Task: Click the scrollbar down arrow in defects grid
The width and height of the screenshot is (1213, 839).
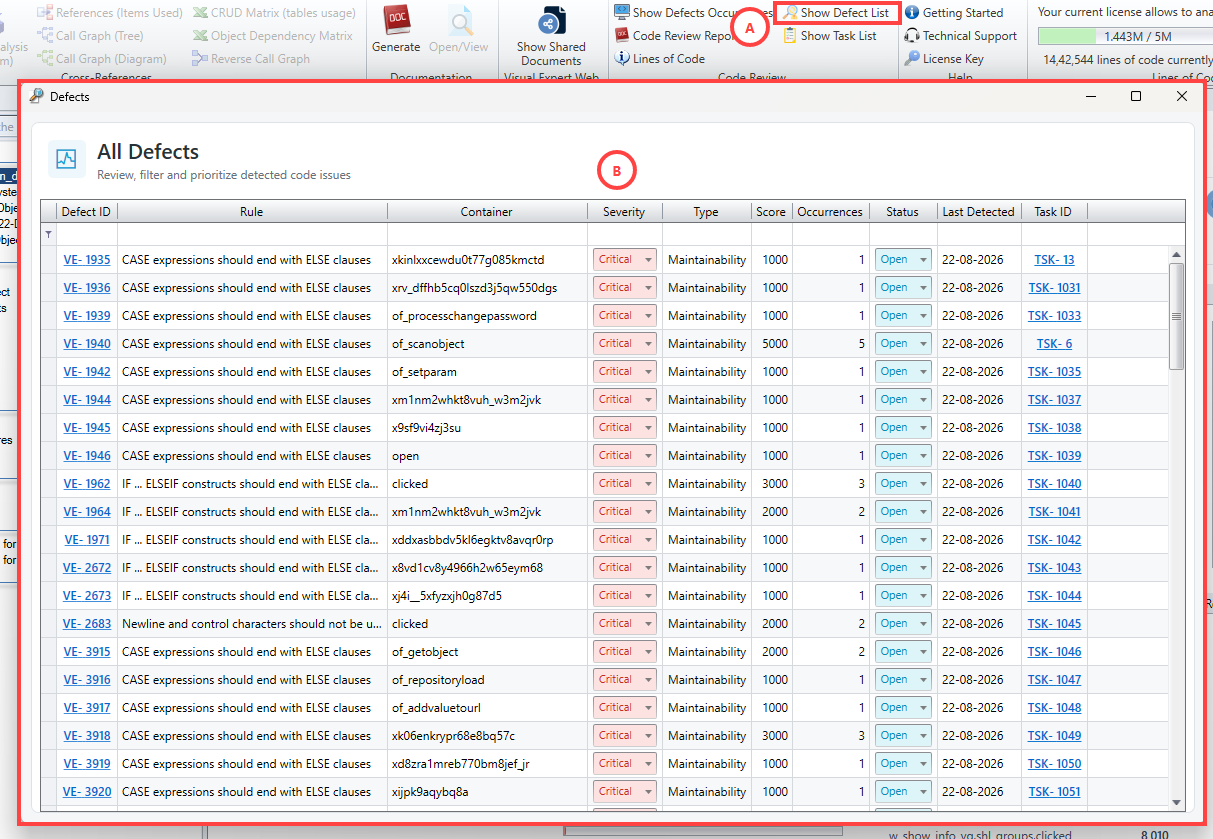Action: click(x=1176, y=803)
